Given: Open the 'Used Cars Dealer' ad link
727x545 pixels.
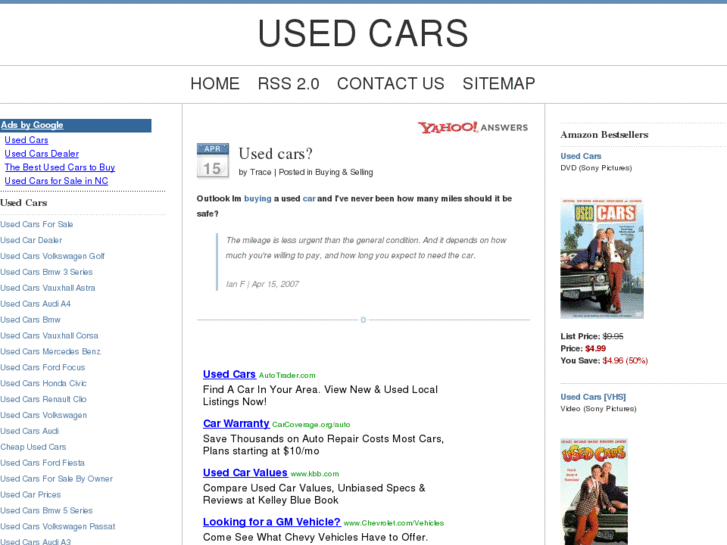Looking at the screenshot, I should point(42,154).
